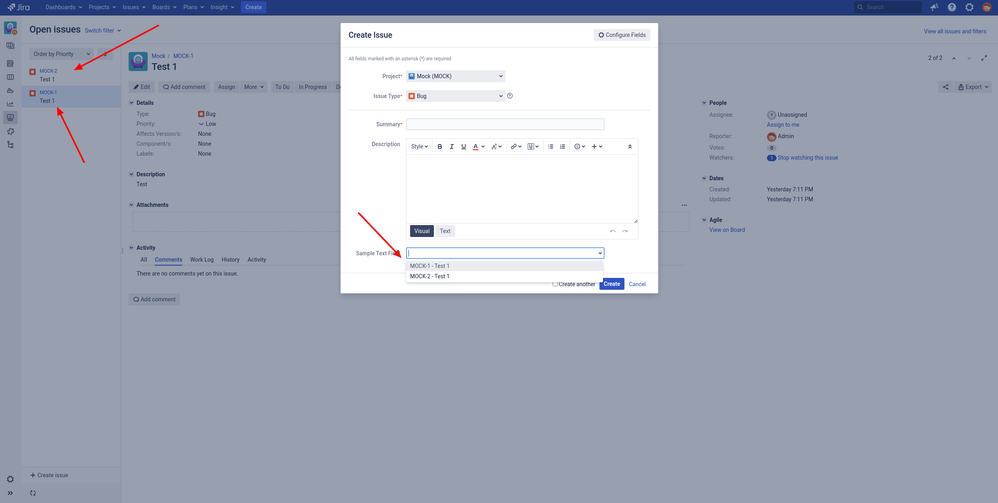Open Jira administration gear in header
Viewport: 998px width, 503px height.
click(x=969, y=7)
